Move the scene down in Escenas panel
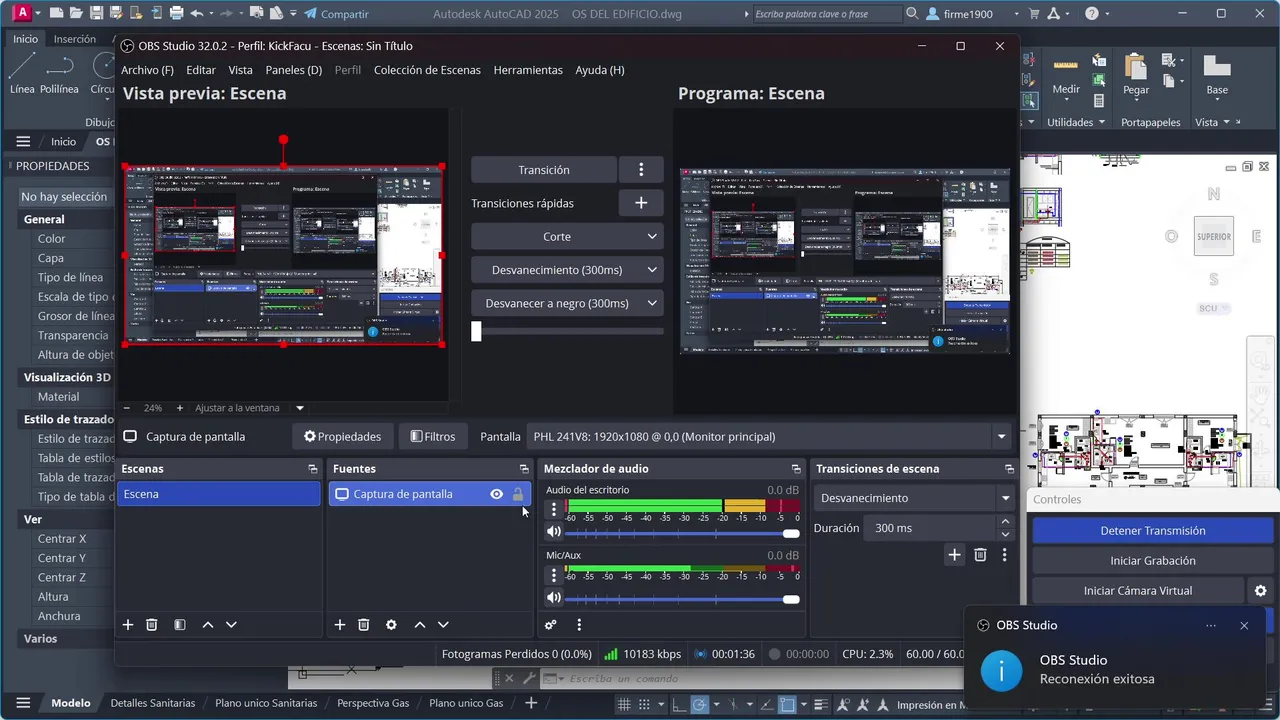 click(231, 625)
